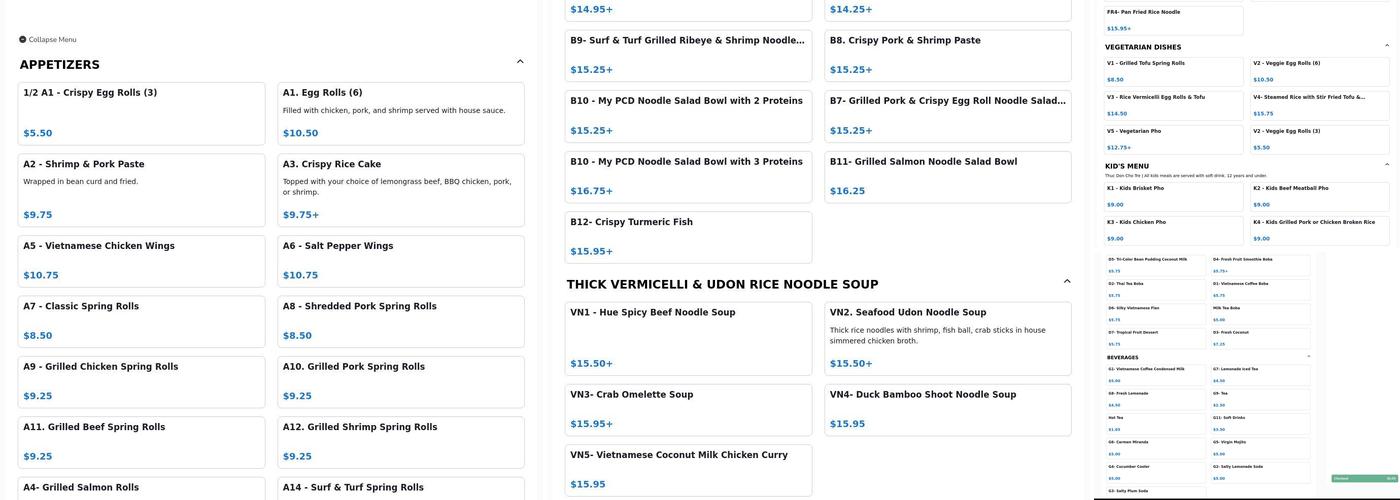
Task: Open A3. Crispy Rice Cake item
Action: pos(401,190)
